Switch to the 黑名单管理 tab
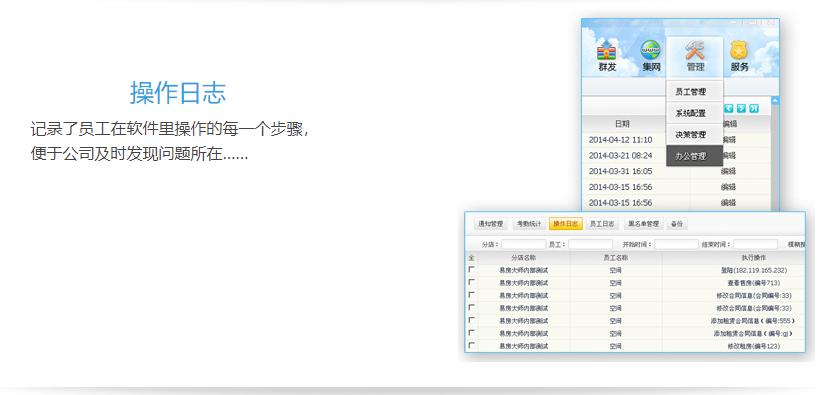The width and height of the screenshot is (827, 395). point(643,224)
